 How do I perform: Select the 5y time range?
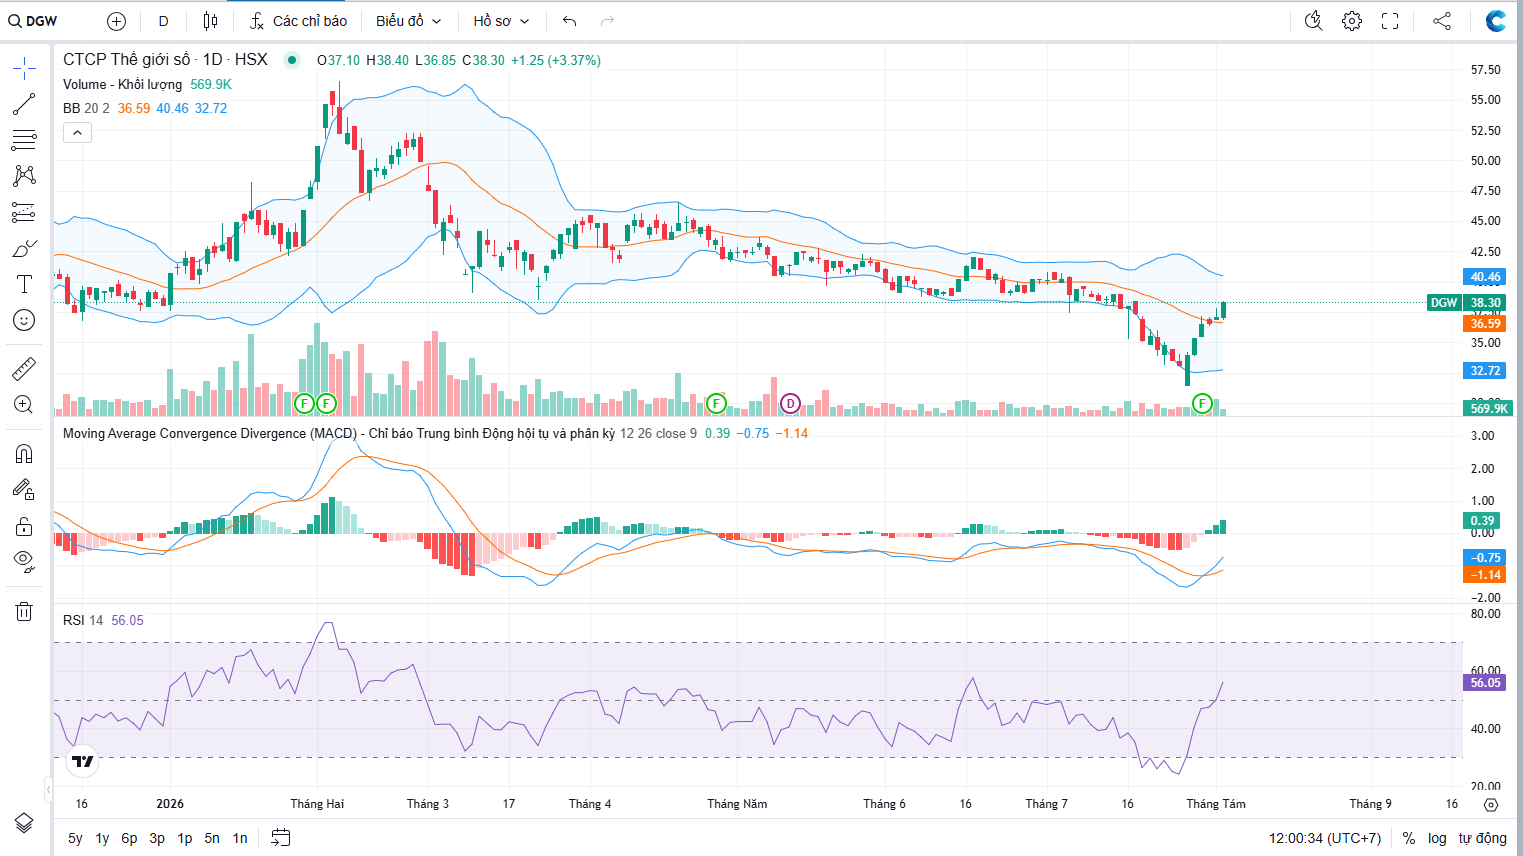(75, 838)
